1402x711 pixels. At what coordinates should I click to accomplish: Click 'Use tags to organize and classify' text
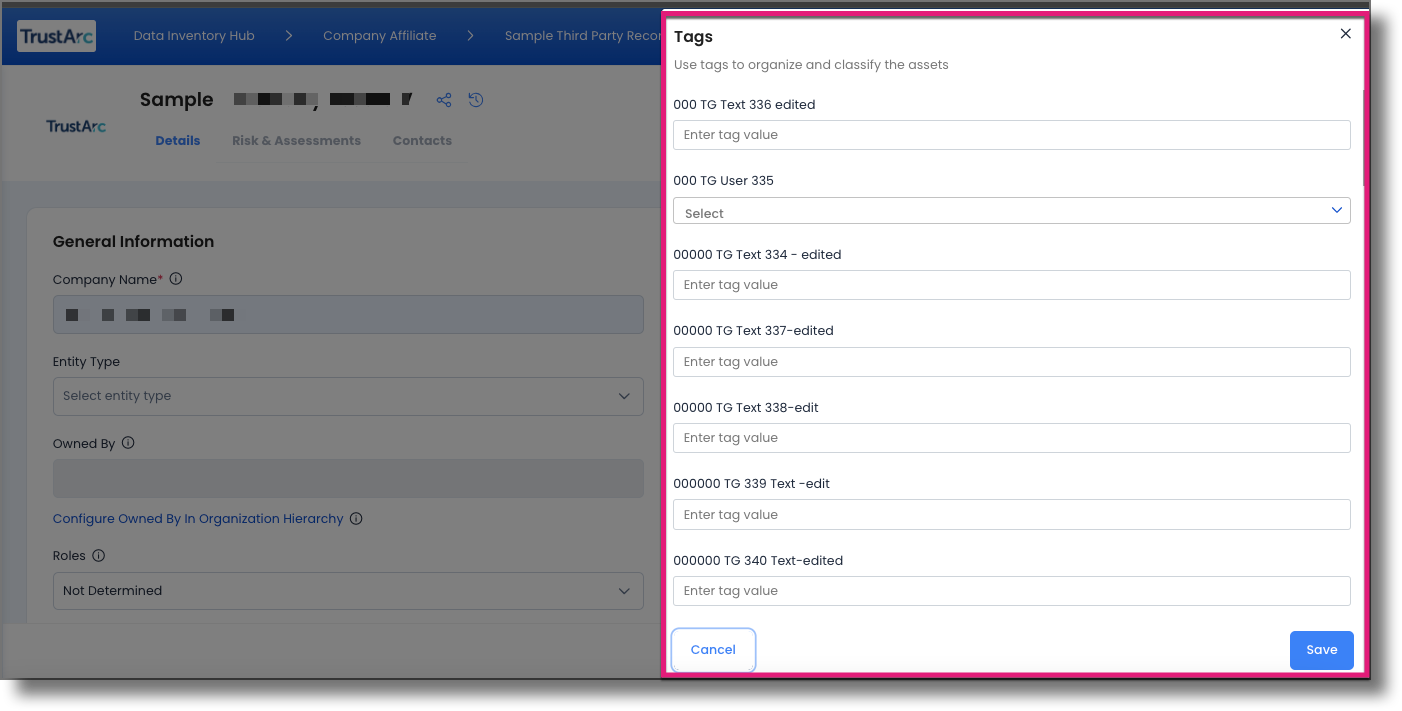[811, 65]
